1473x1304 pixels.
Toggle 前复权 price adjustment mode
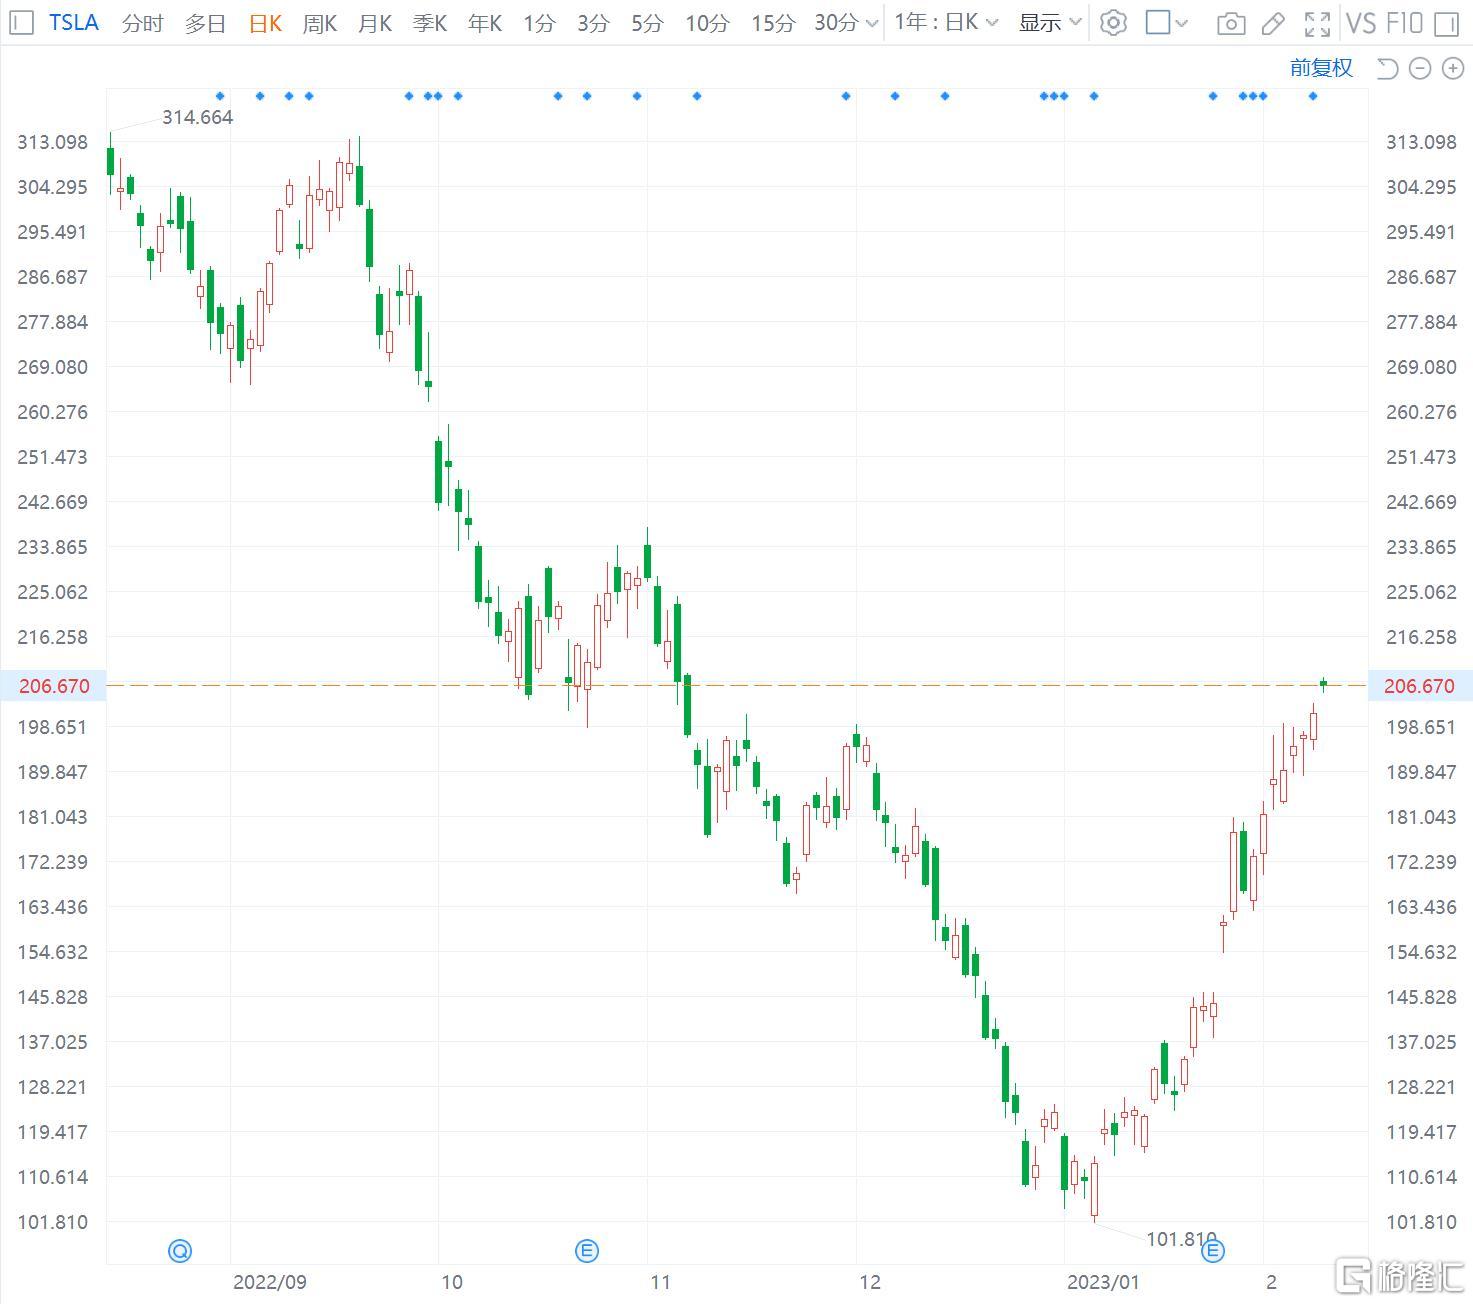tap(1321, 68)
